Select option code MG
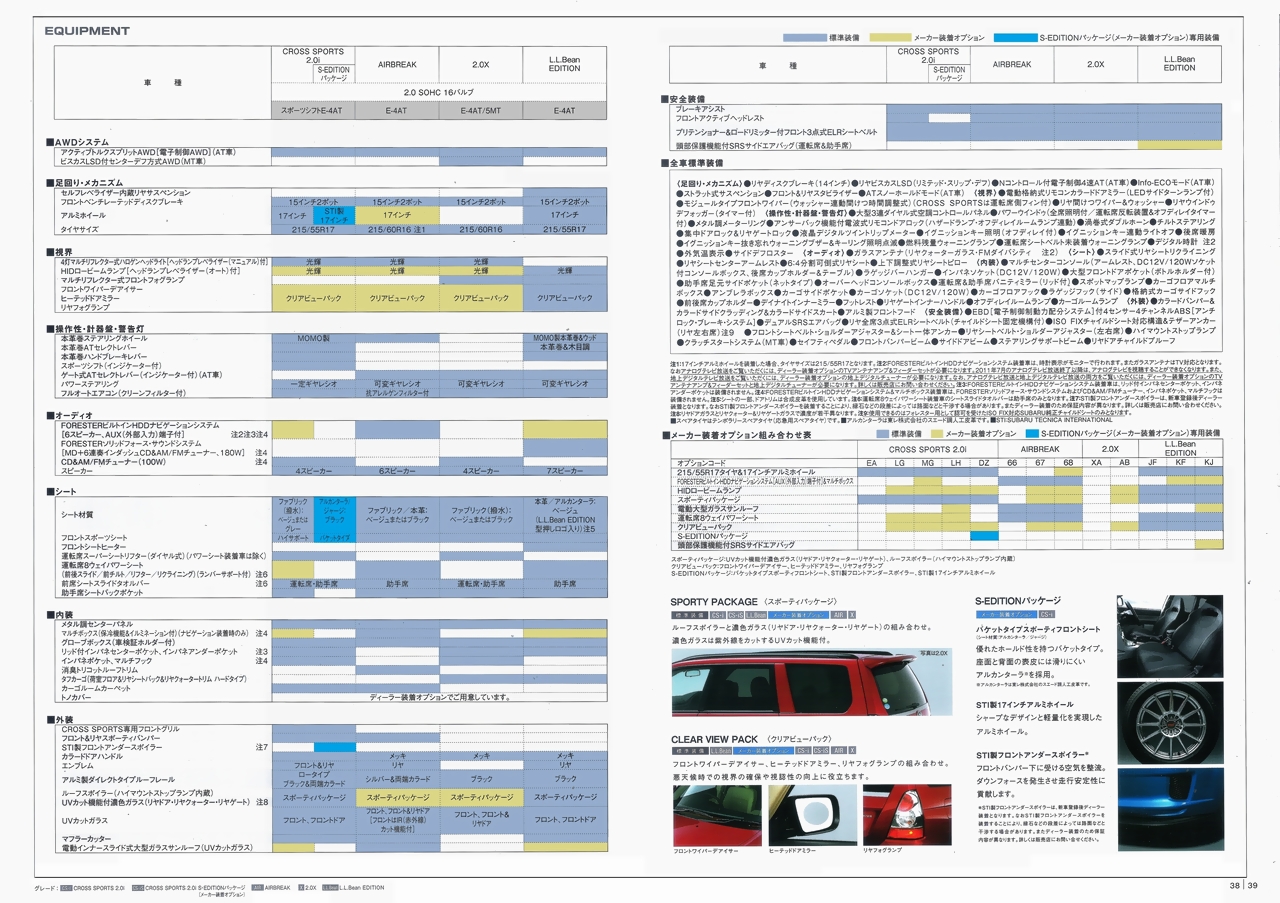This screenshot has height=903, width=1280. 927,463
